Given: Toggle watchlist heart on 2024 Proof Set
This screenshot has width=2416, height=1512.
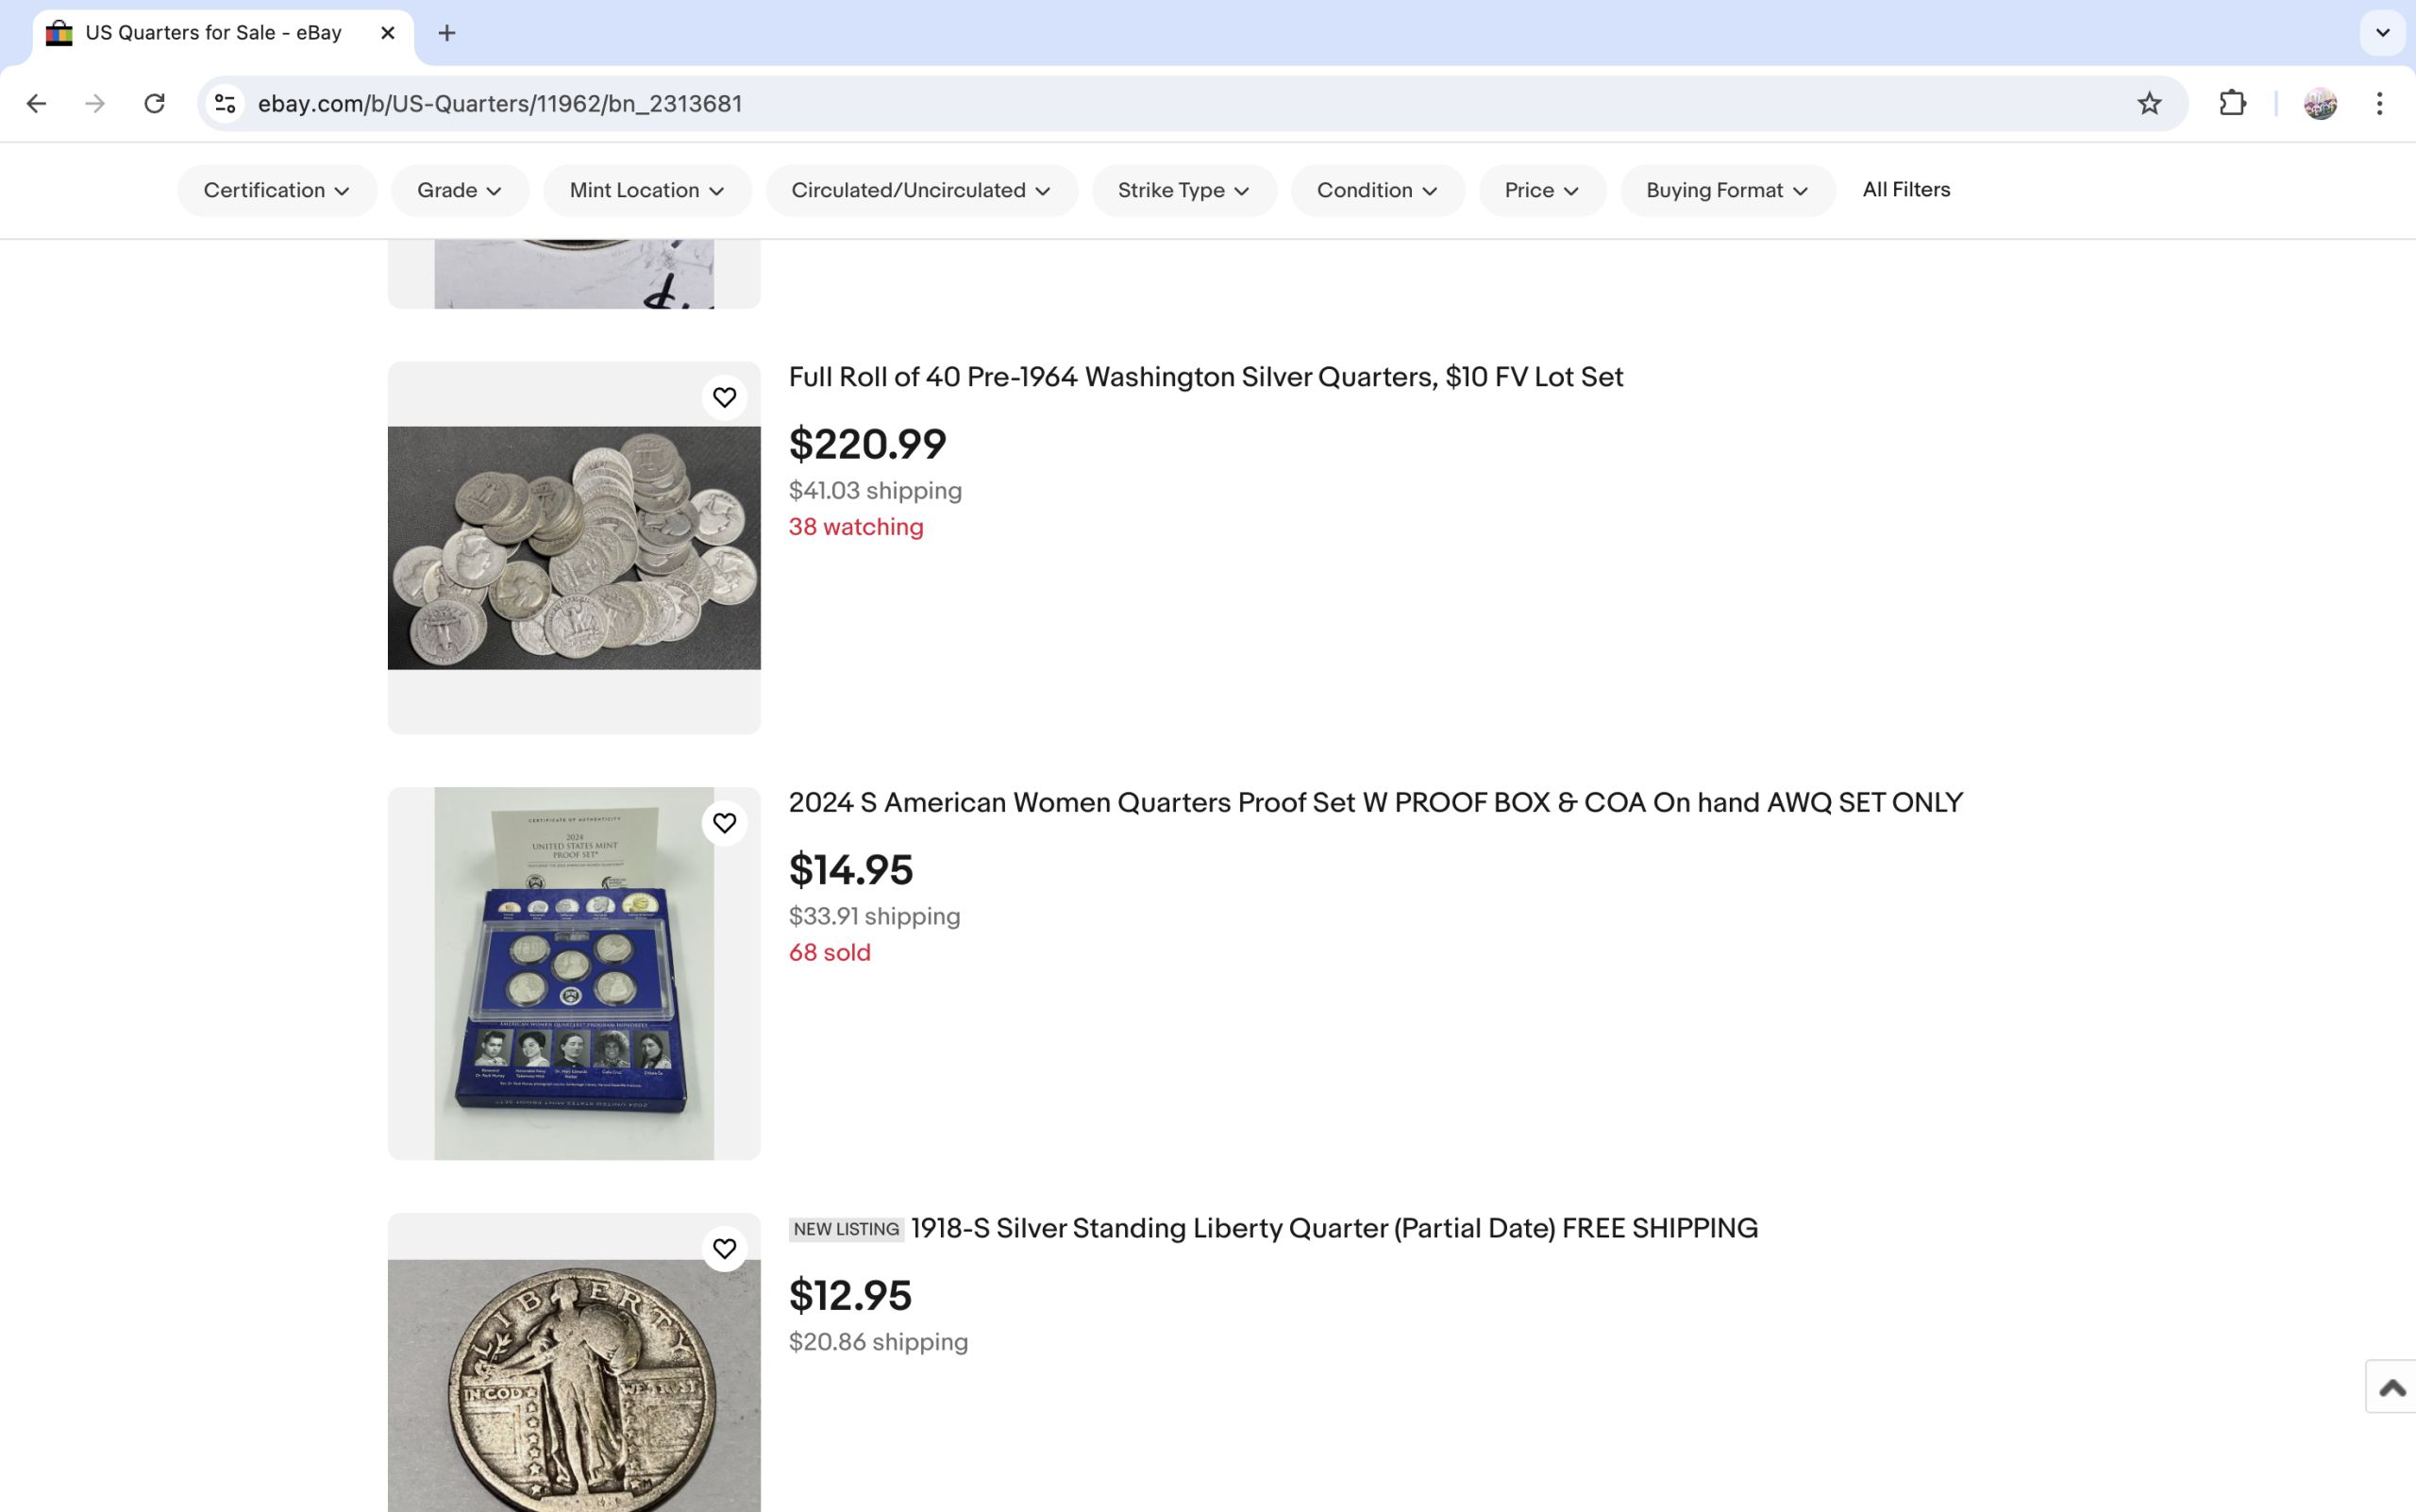Looking at the screenshot, I should 724,823.
